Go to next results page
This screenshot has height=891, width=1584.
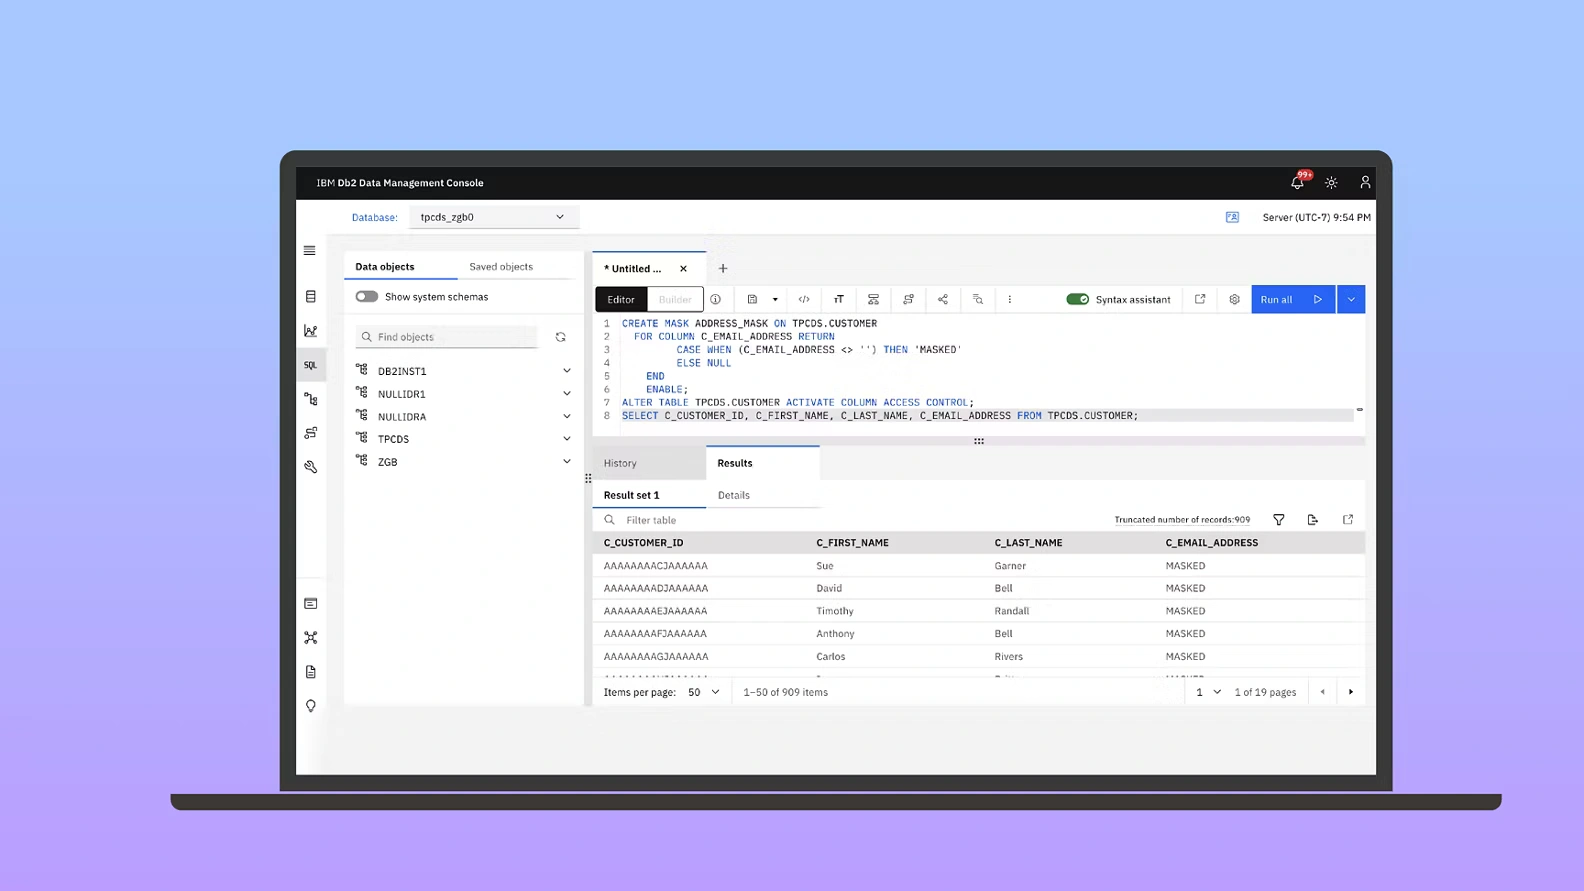click(x=1350, y=692)
